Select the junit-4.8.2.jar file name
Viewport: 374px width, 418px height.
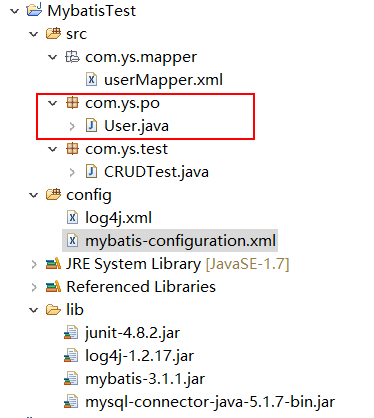[x=132, y=333]
